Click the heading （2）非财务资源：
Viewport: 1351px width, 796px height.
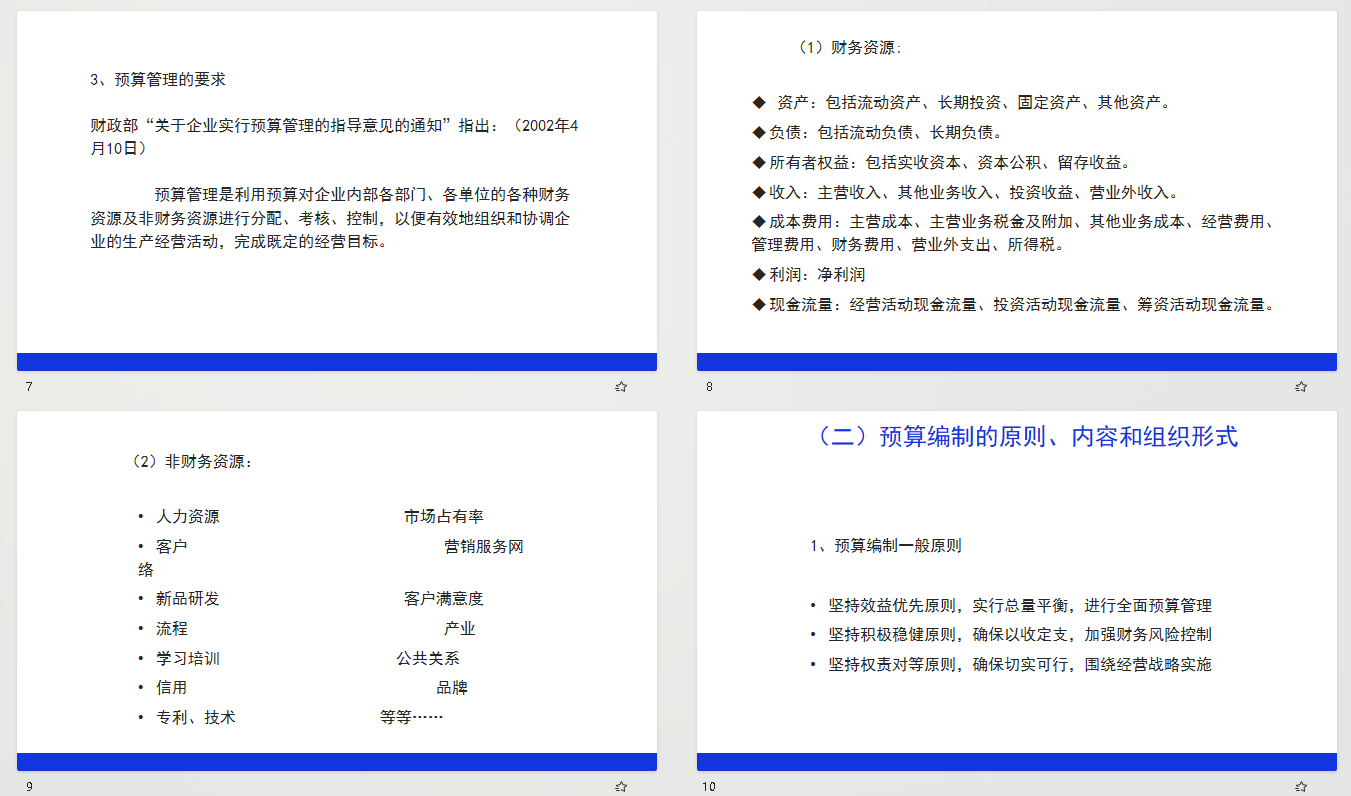(x=192, y=461)
